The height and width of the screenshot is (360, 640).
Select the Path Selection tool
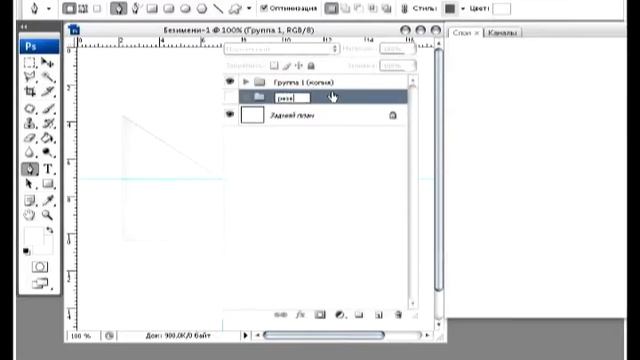click(x=29, y=184)
